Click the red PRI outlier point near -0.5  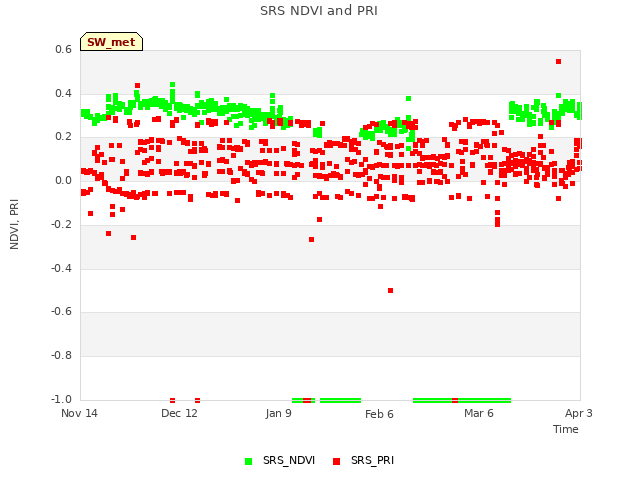pyautogui.click(x=391, y=291)
